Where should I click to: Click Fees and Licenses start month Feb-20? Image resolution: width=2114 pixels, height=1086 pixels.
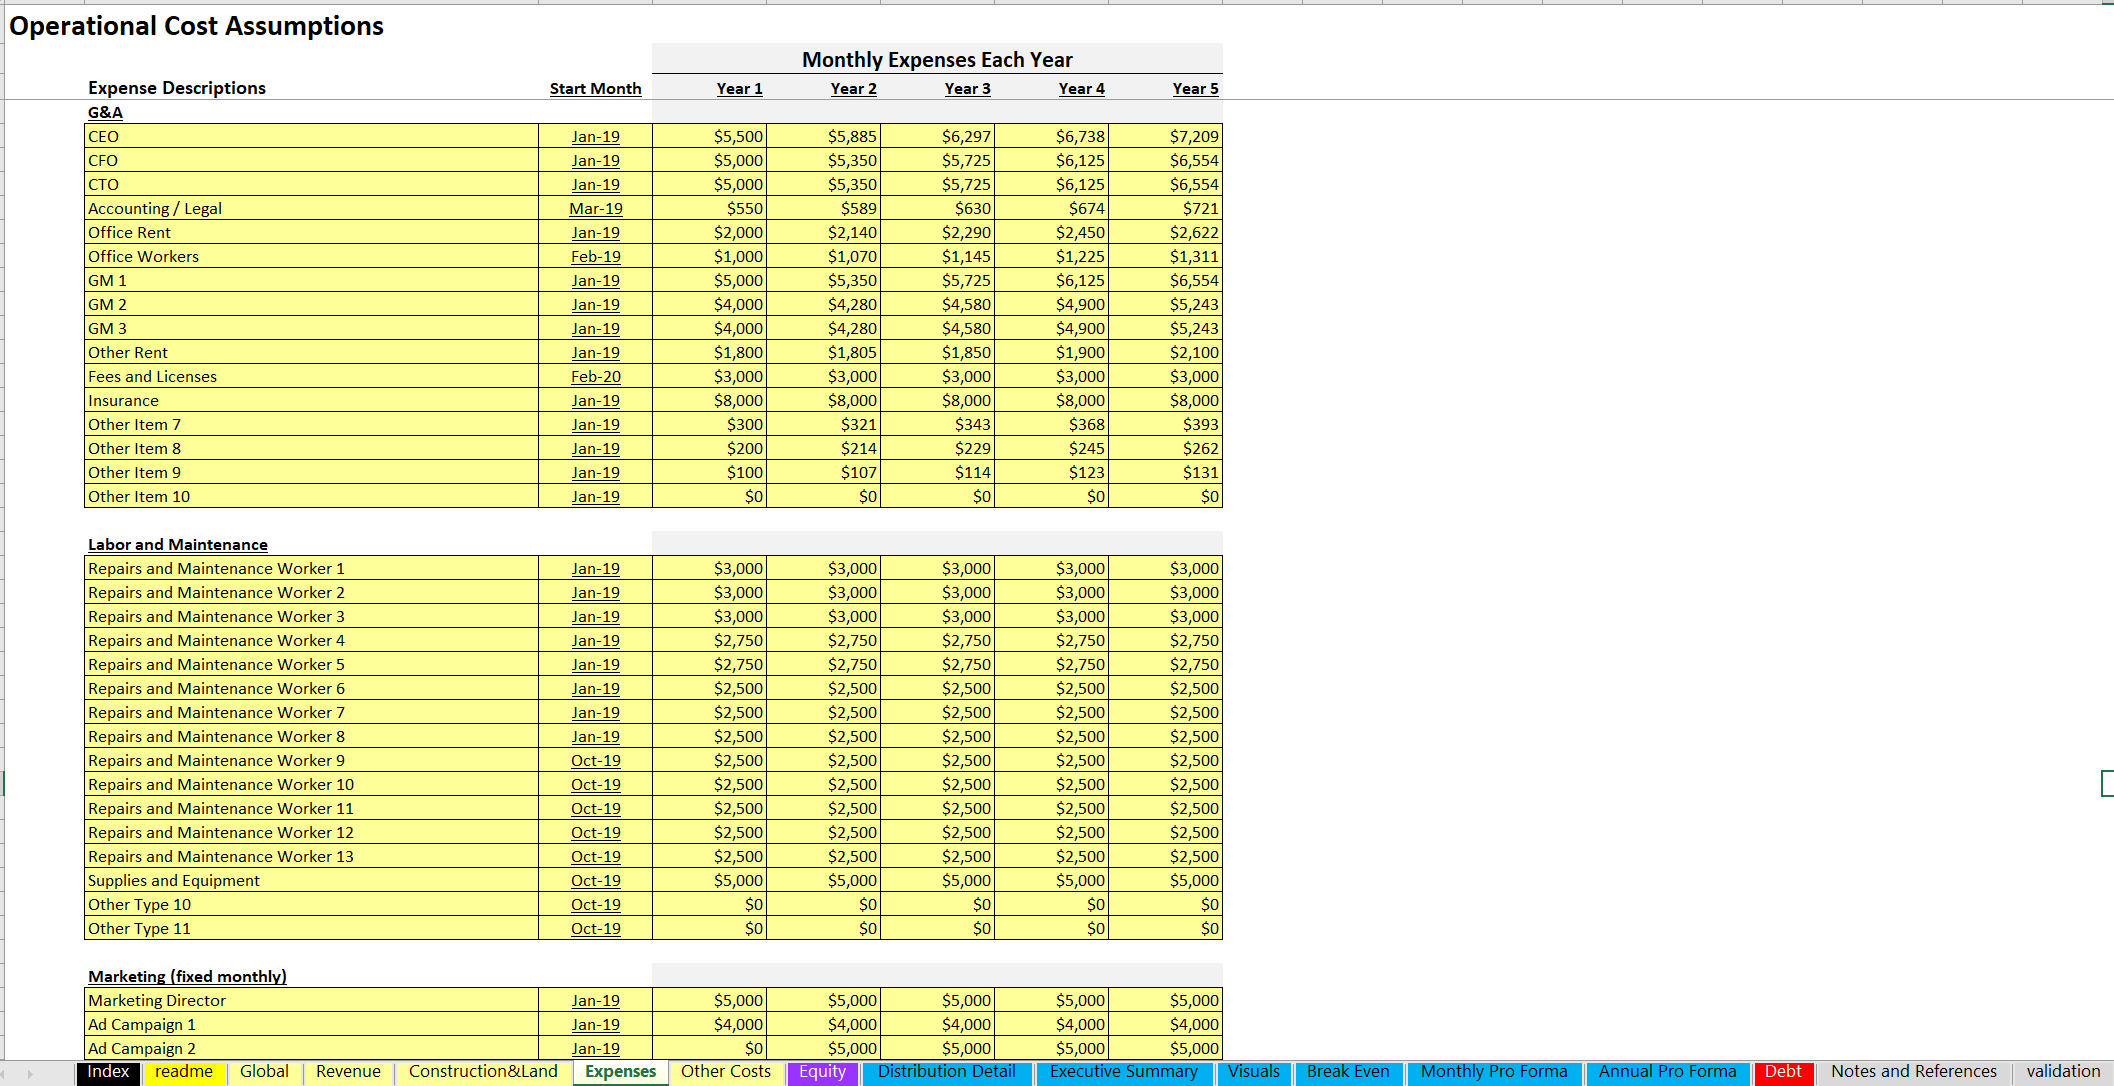[595, 376]
